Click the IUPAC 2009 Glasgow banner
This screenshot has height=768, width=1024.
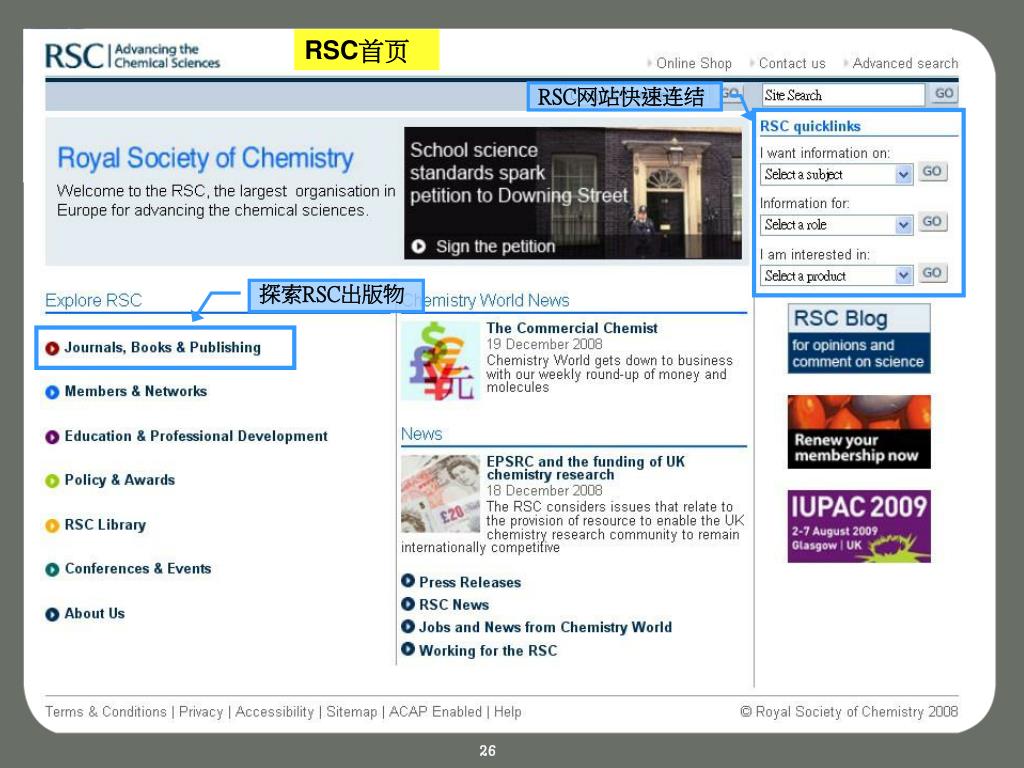[x=859, y=526]
